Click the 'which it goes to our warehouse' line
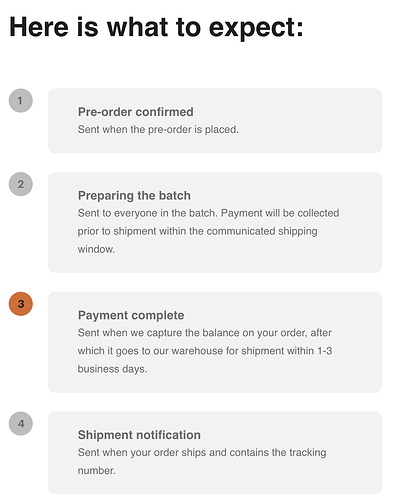The height and width of the screenshot is (500, 396). 205,351
